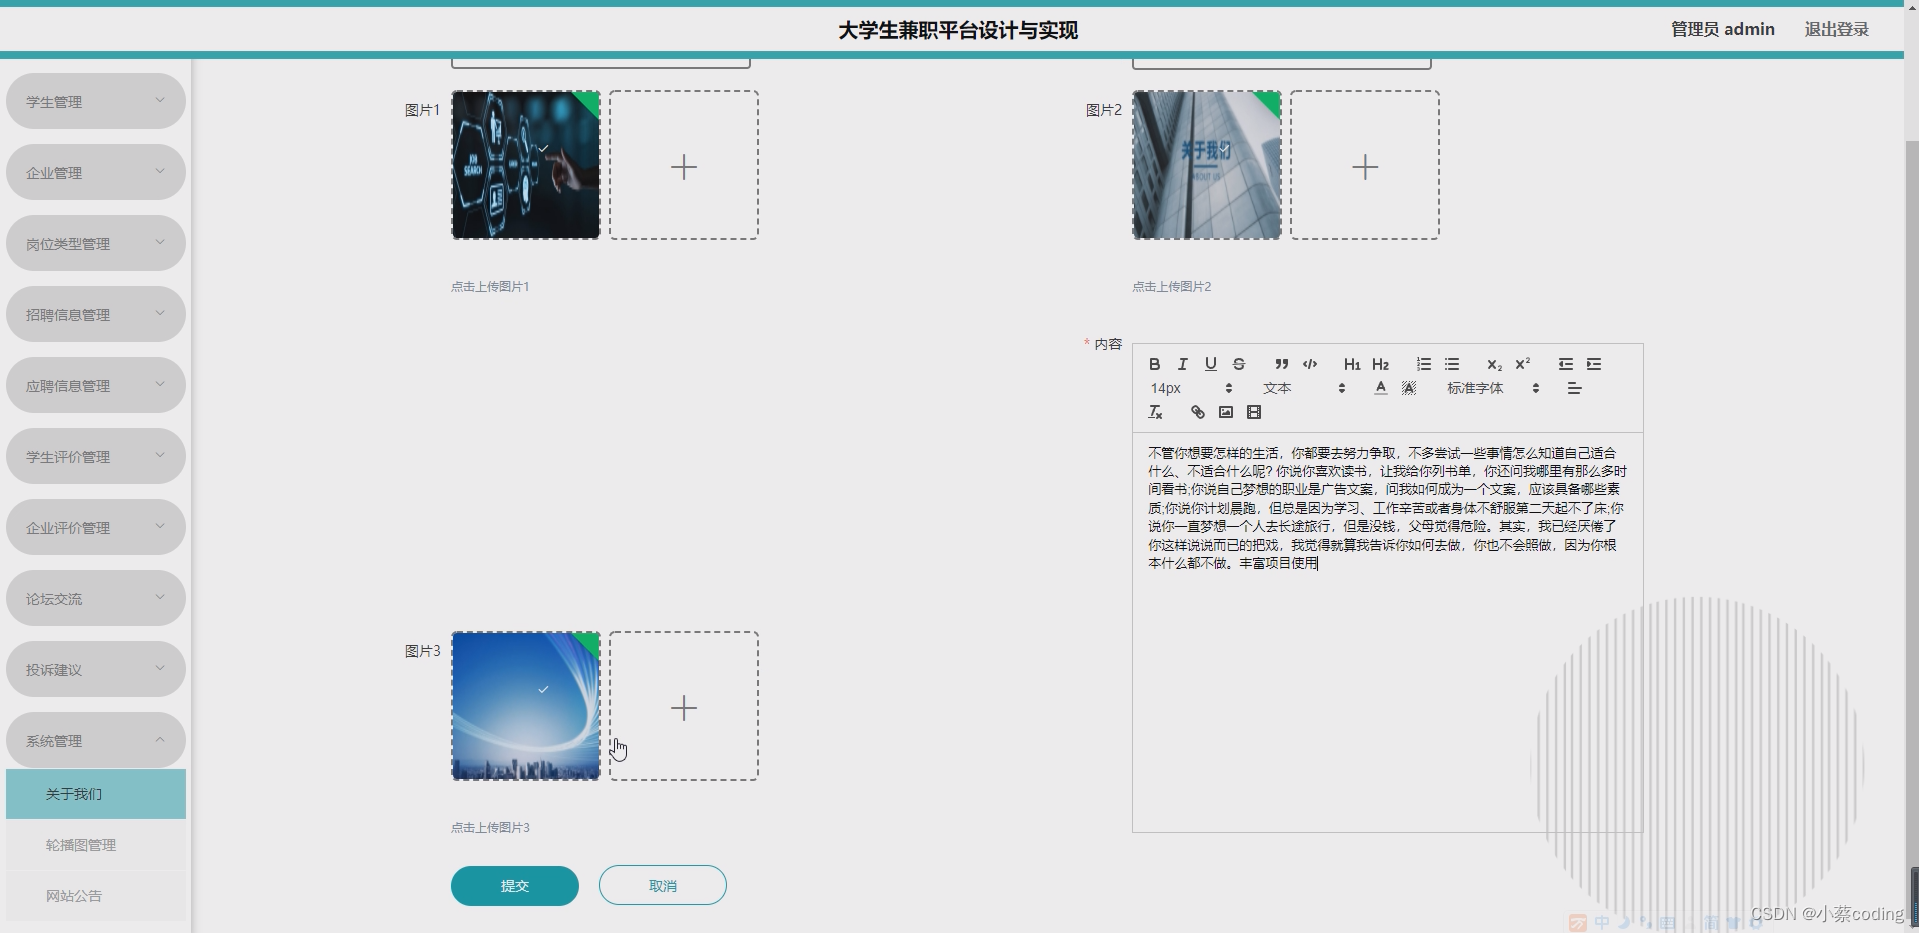Expand the 应聘信息管理 menu
The image size is (1919, 933).
click(x=96, y=385)
